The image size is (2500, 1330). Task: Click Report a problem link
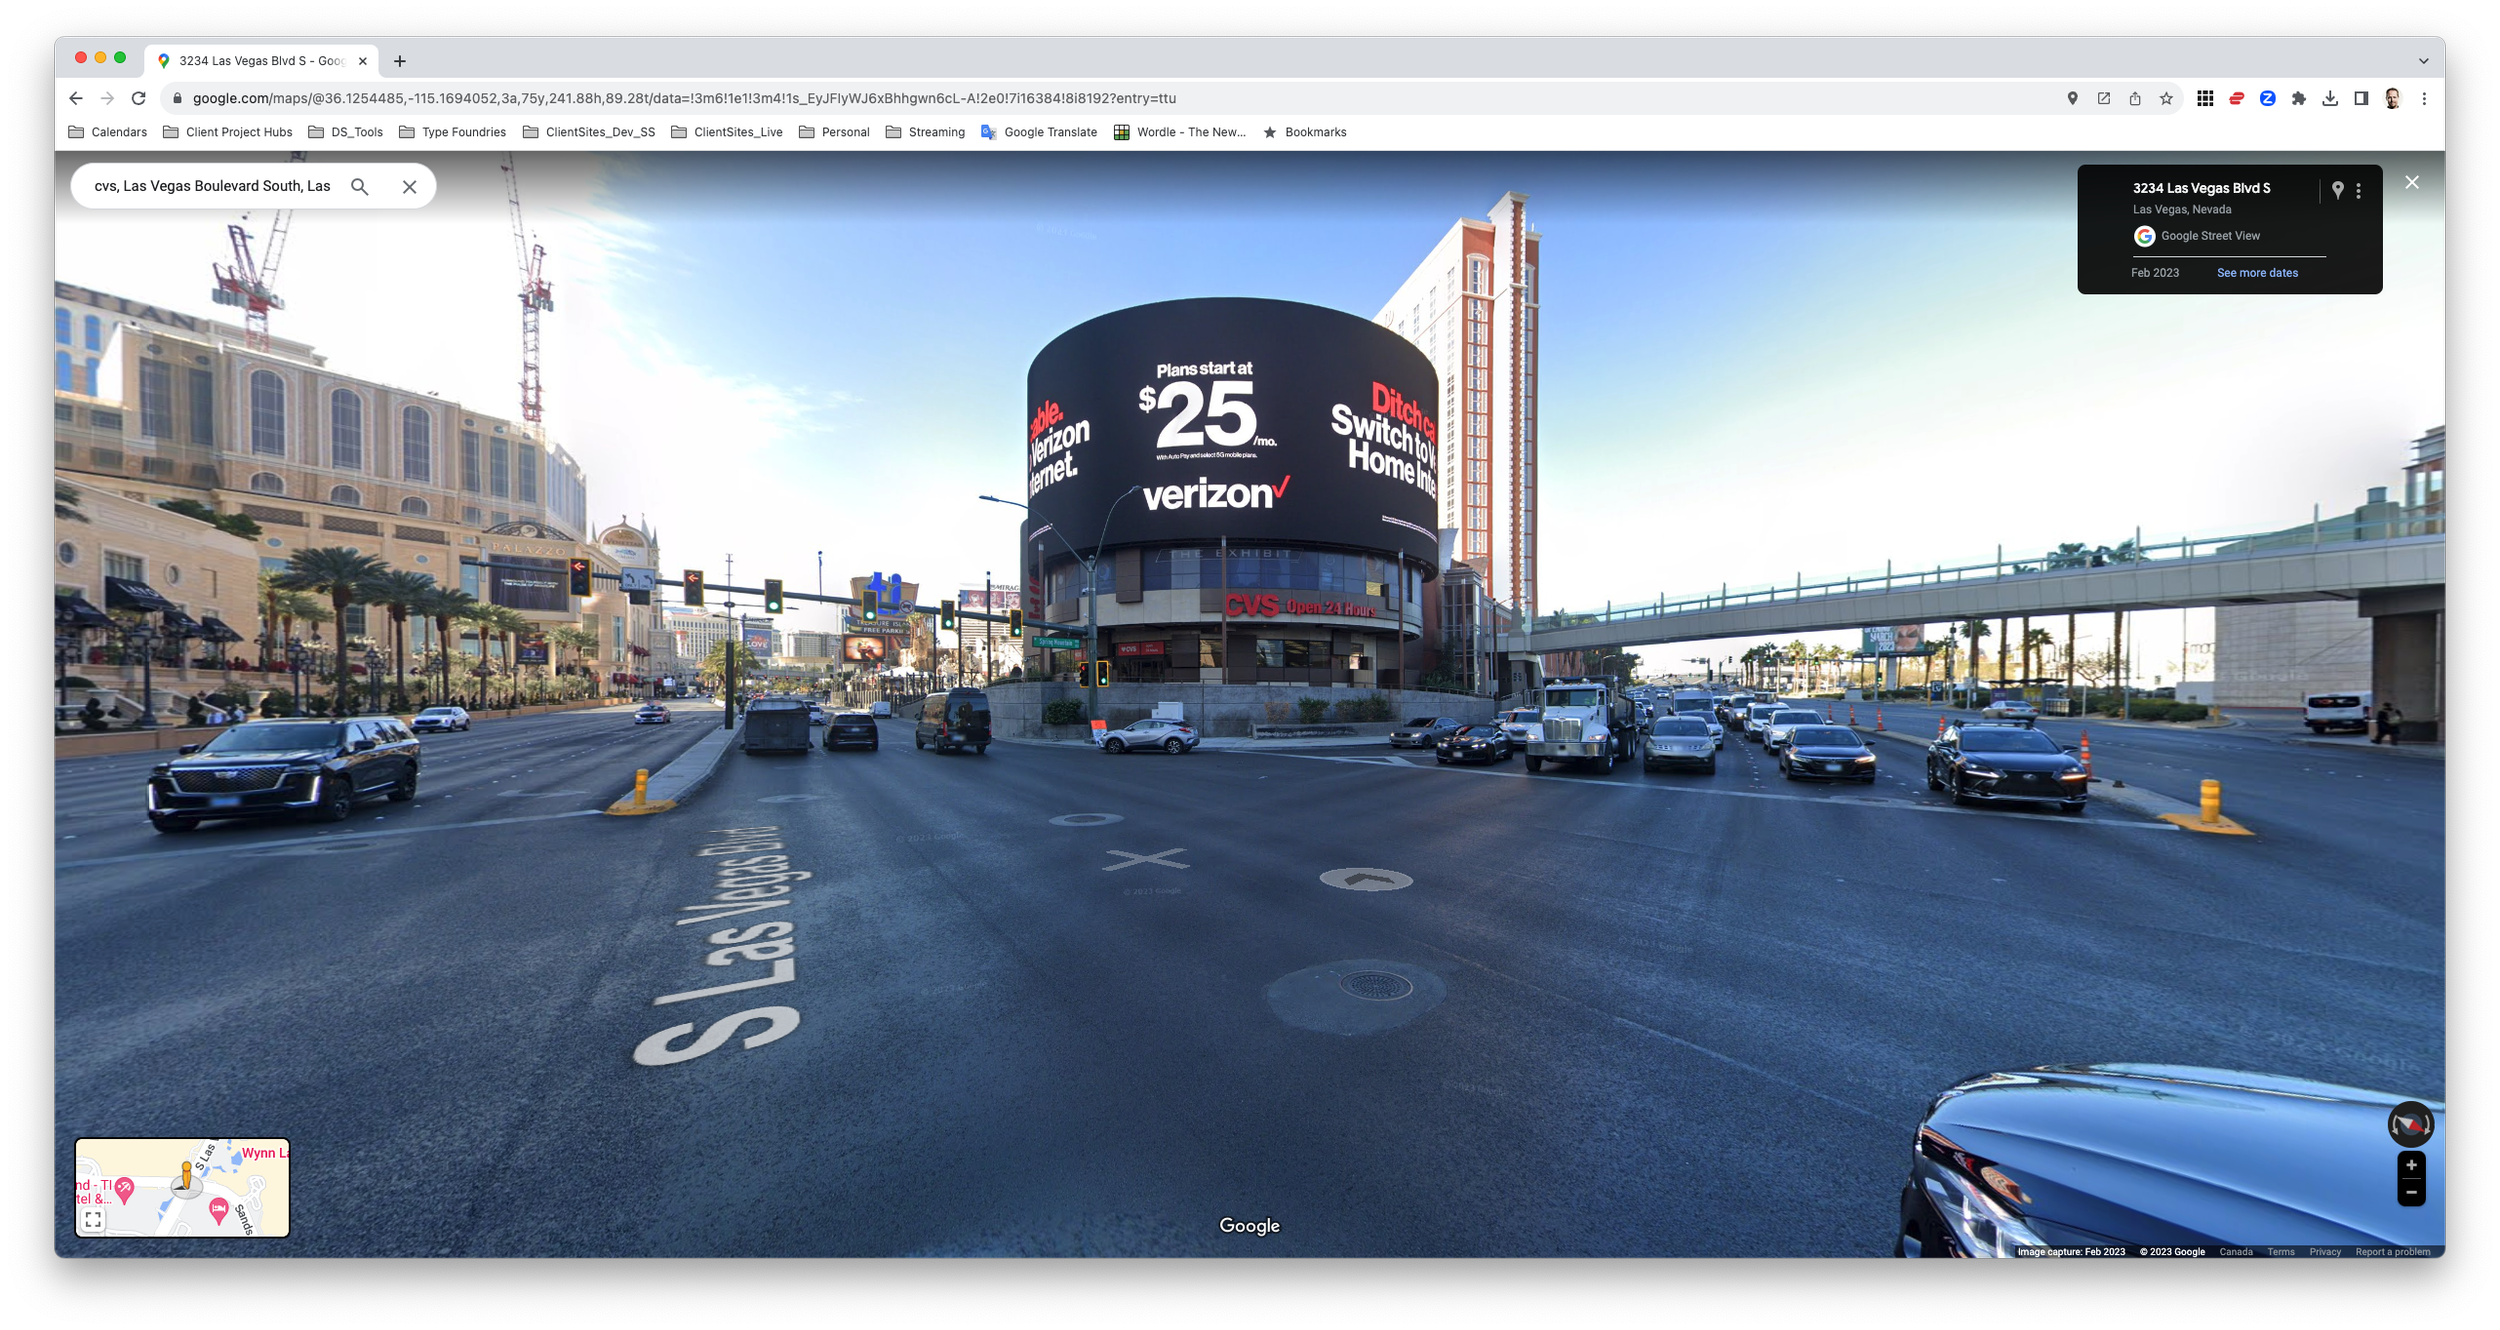pos(2392,1252)
